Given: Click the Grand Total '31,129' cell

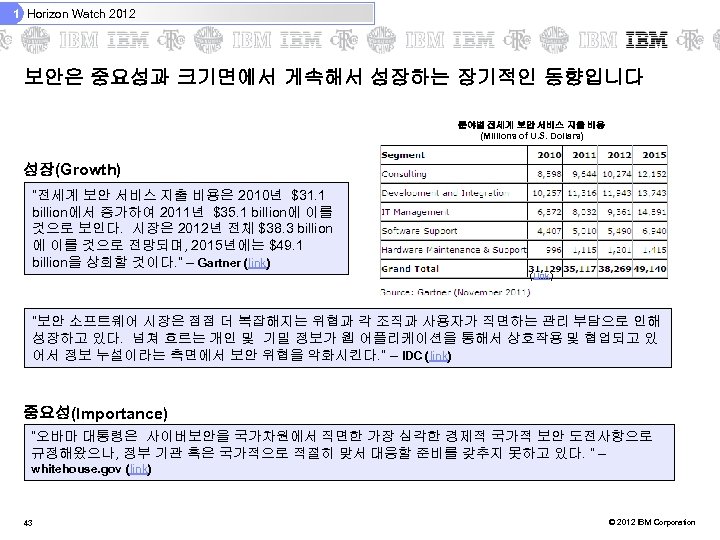Looking at the screenshot, I should pos(546,269).
